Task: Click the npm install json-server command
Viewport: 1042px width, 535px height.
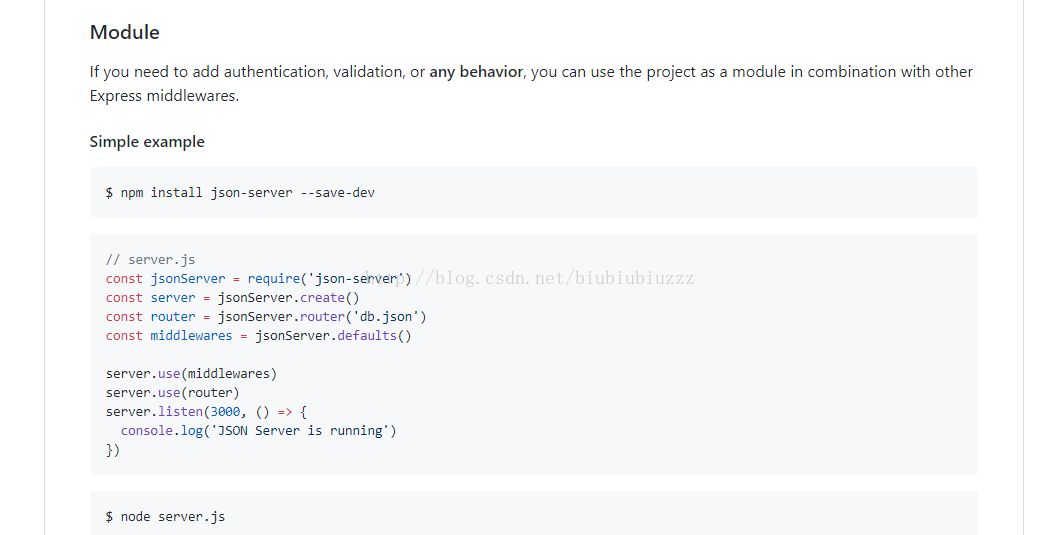Action: coord(240,192)
